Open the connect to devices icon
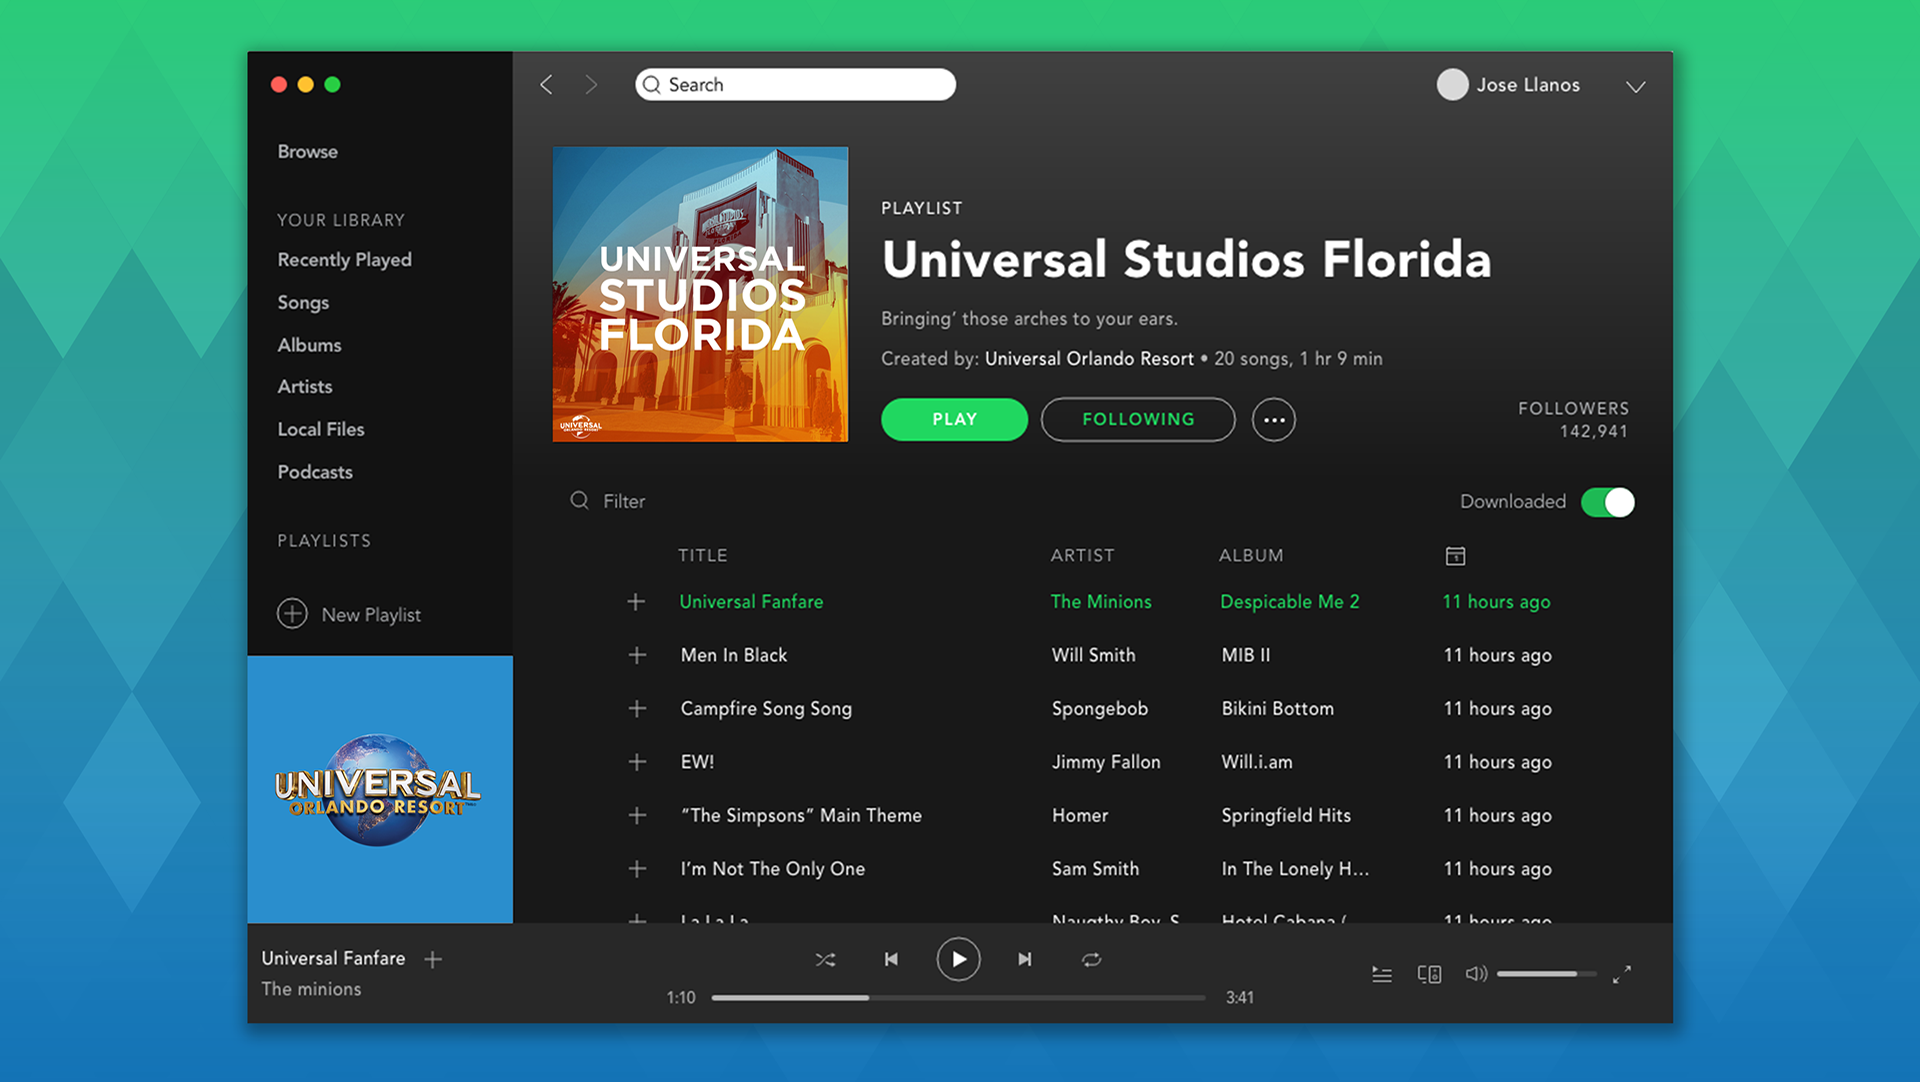Viewport: 1920px width, 1082px height. (x=1429, y=974)
